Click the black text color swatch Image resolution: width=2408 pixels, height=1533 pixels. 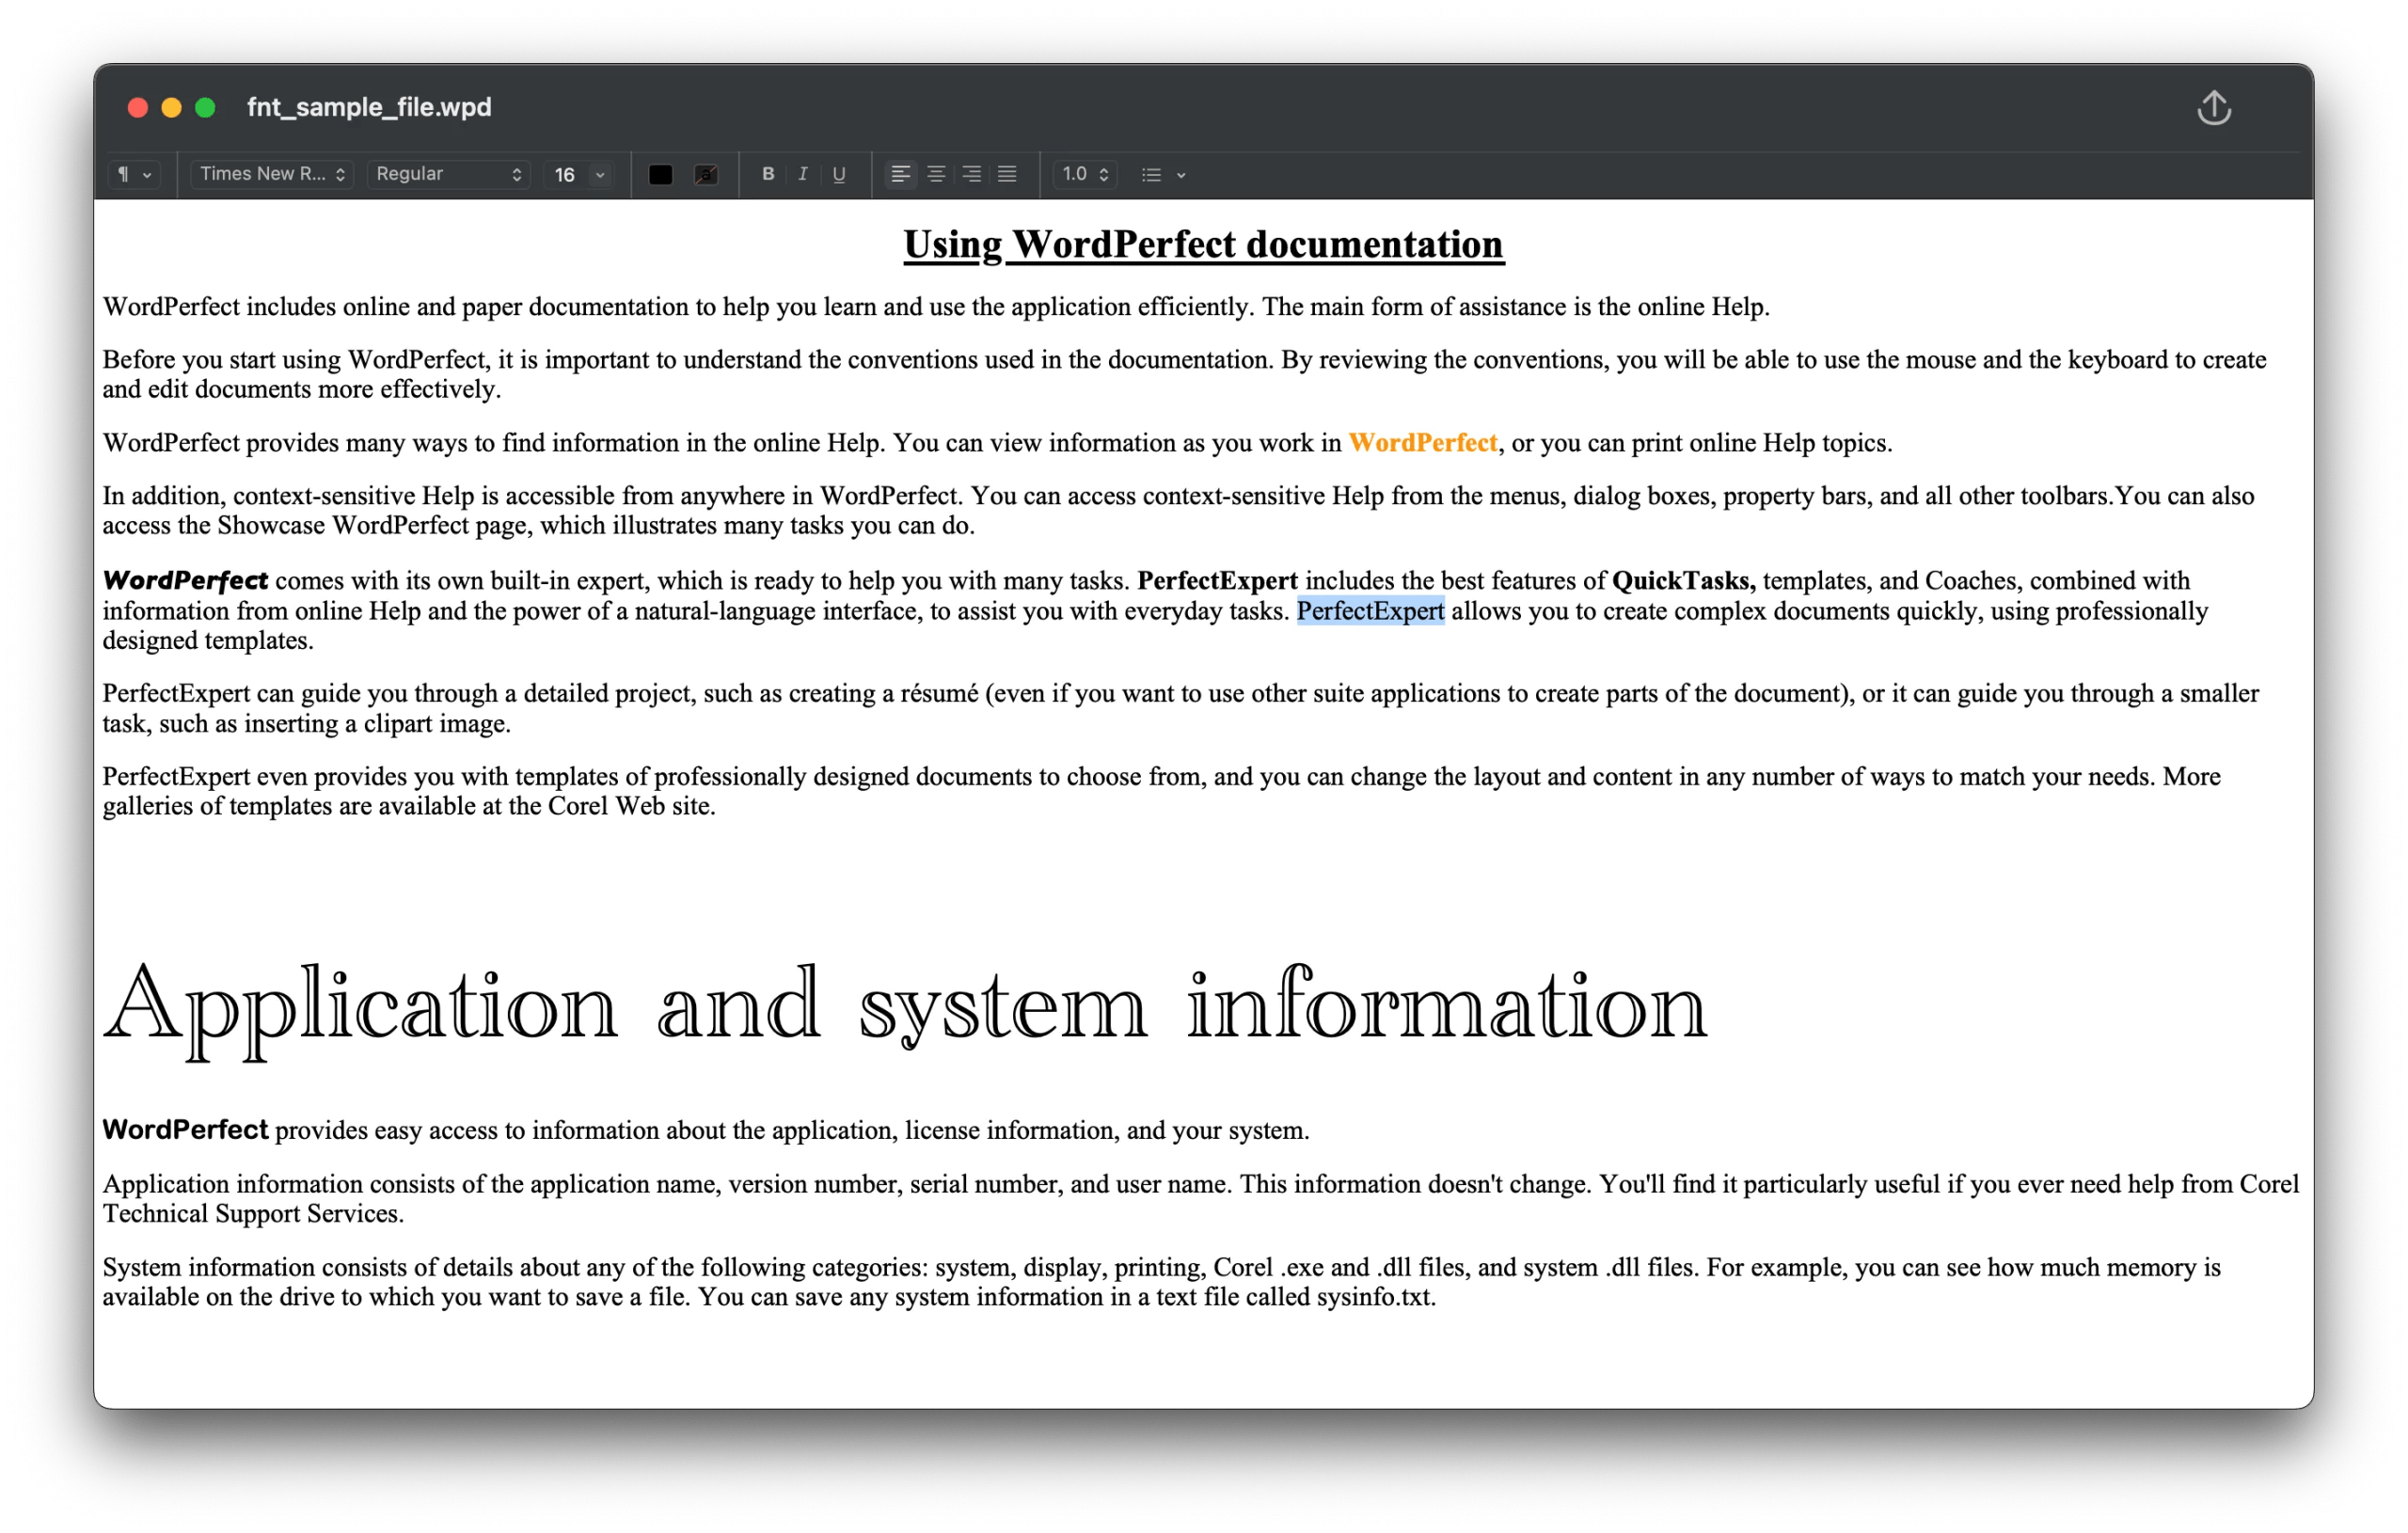(660, 174)
